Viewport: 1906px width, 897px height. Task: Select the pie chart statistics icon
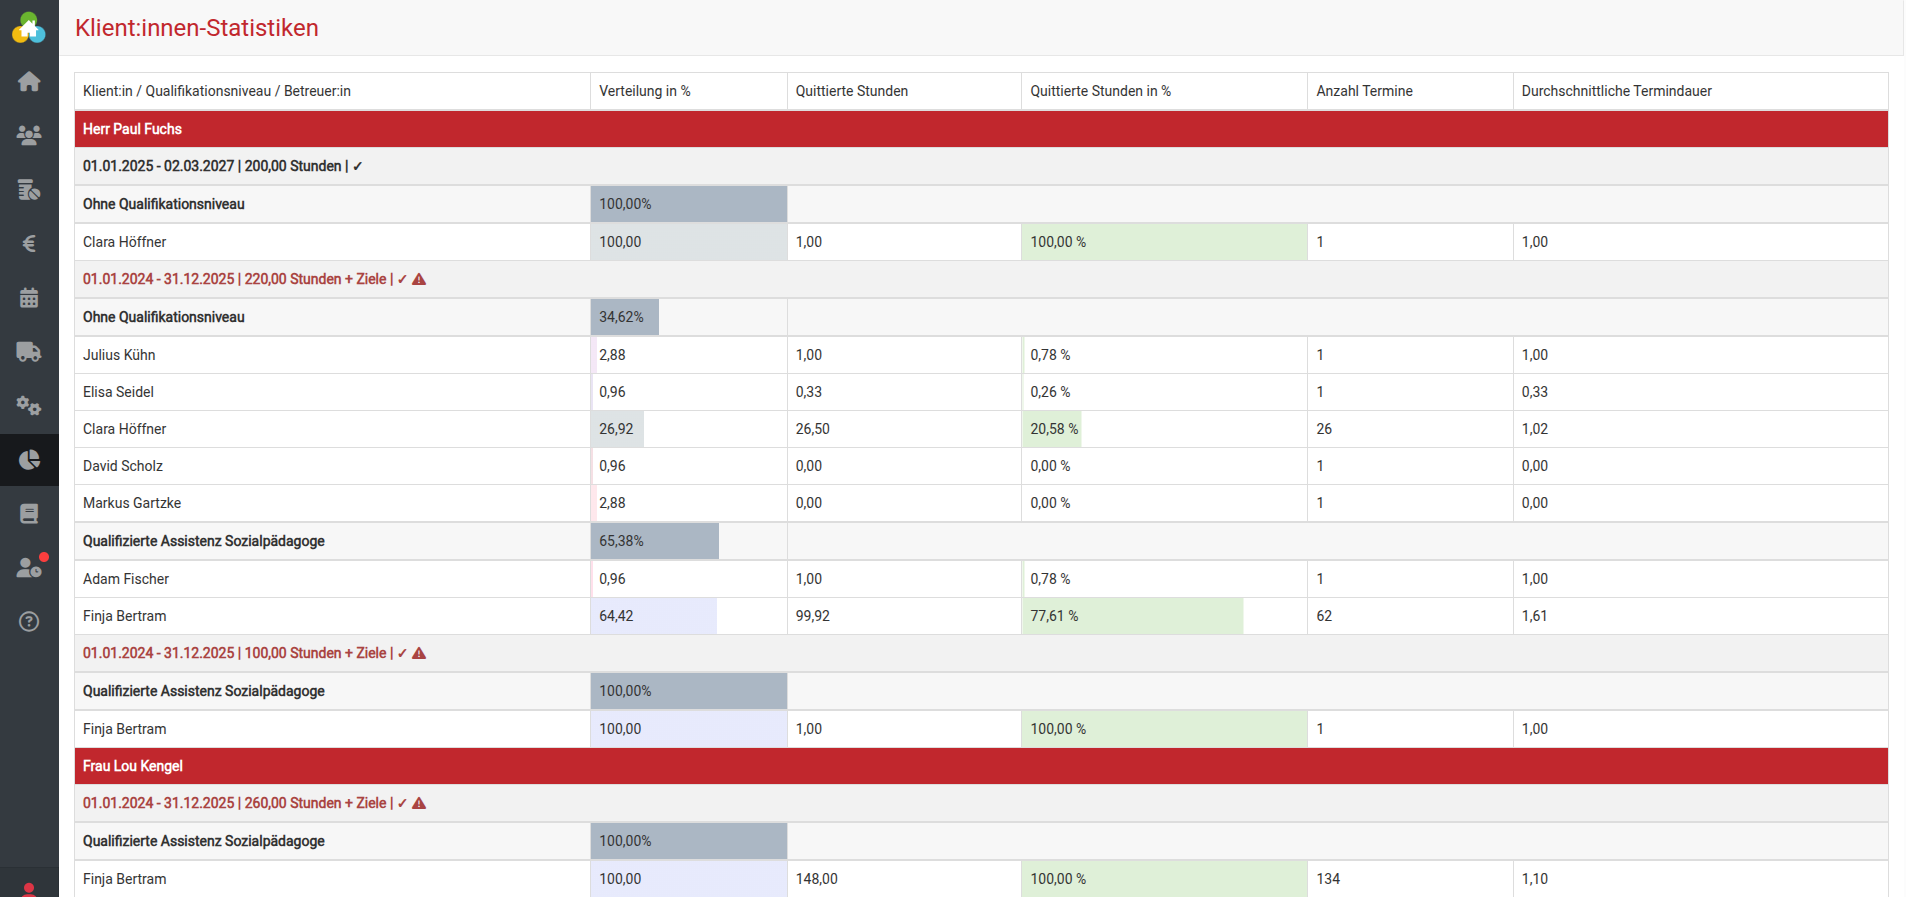point(29,460)
